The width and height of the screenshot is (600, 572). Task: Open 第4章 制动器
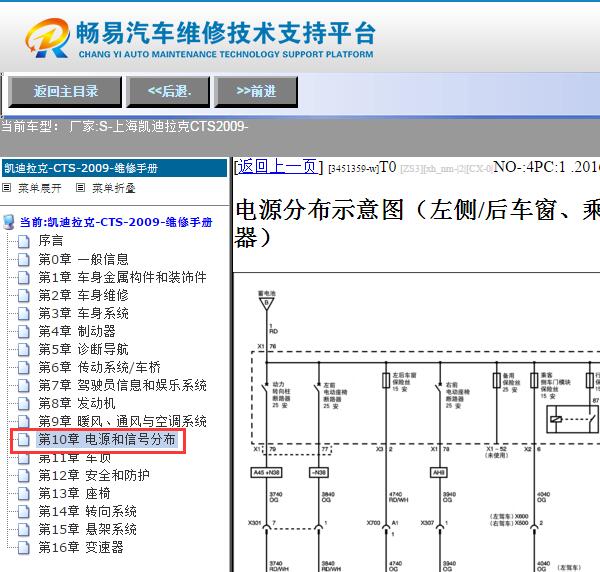(77, 331)
